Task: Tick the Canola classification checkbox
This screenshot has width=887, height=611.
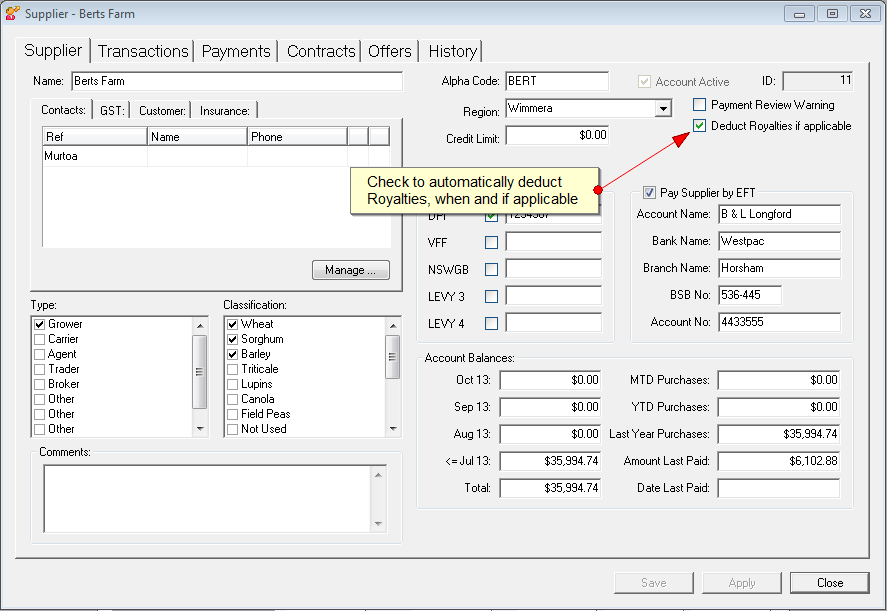Action: pyautogui.click(x=233, y=399)
